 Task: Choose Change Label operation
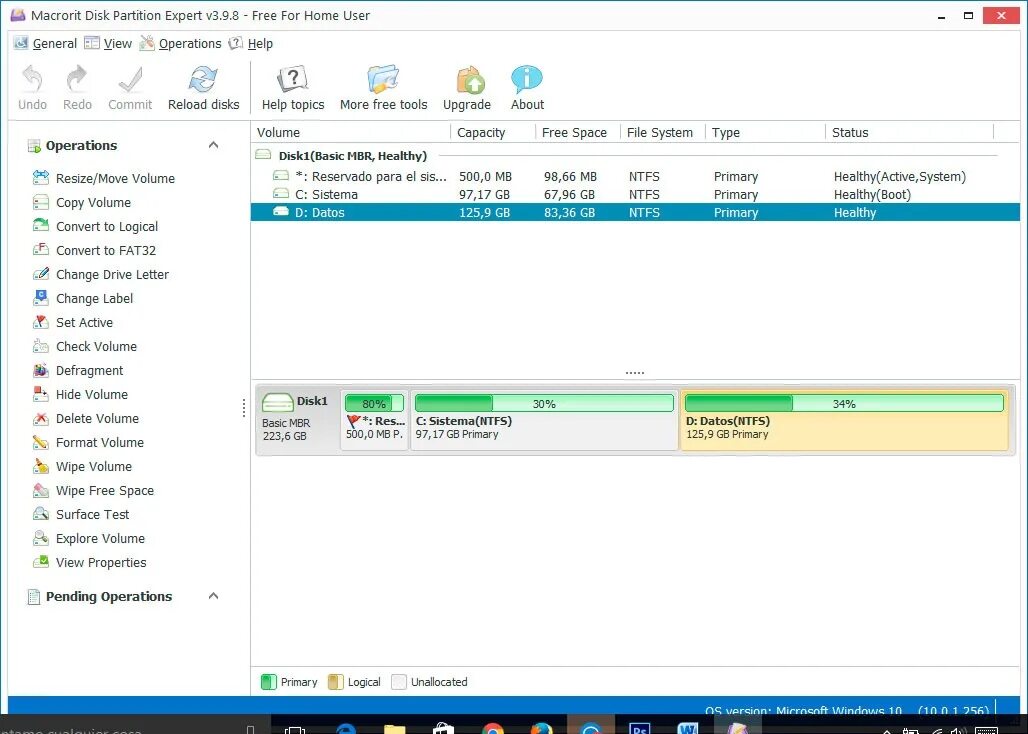(x=83, y=298)
